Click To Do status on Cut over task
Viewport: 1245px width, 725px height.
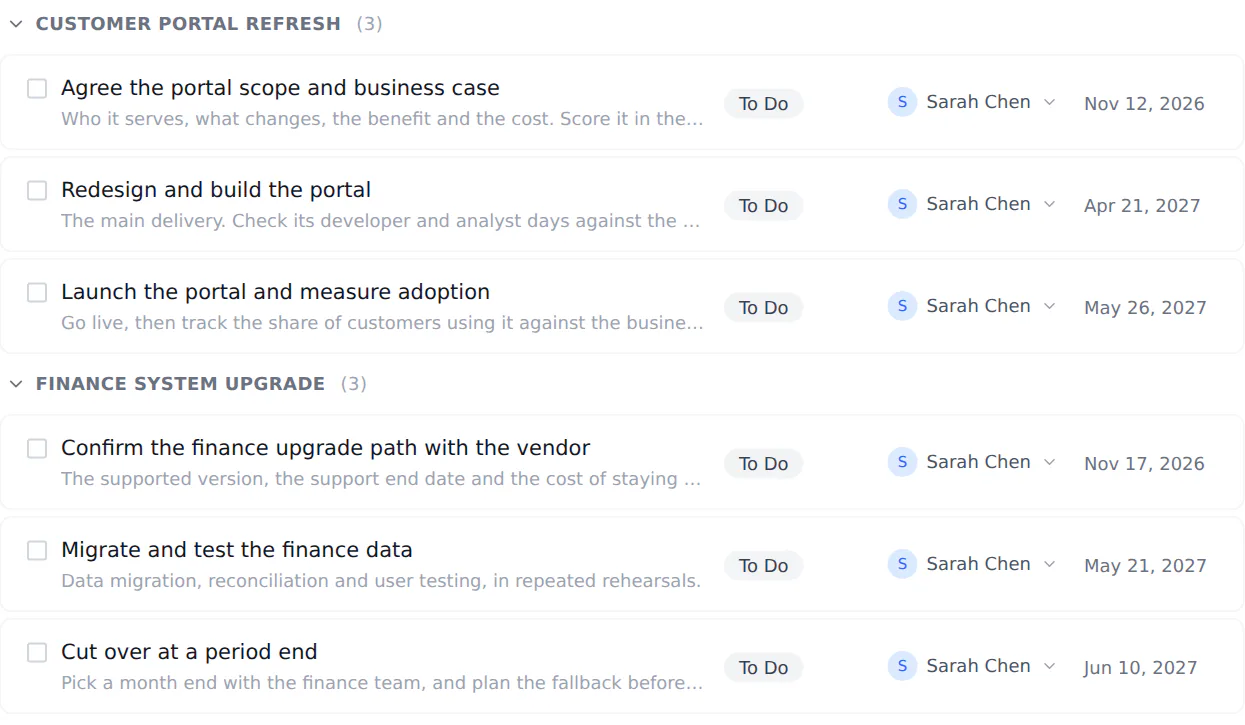pyautogui.click(x=763, y=668)
